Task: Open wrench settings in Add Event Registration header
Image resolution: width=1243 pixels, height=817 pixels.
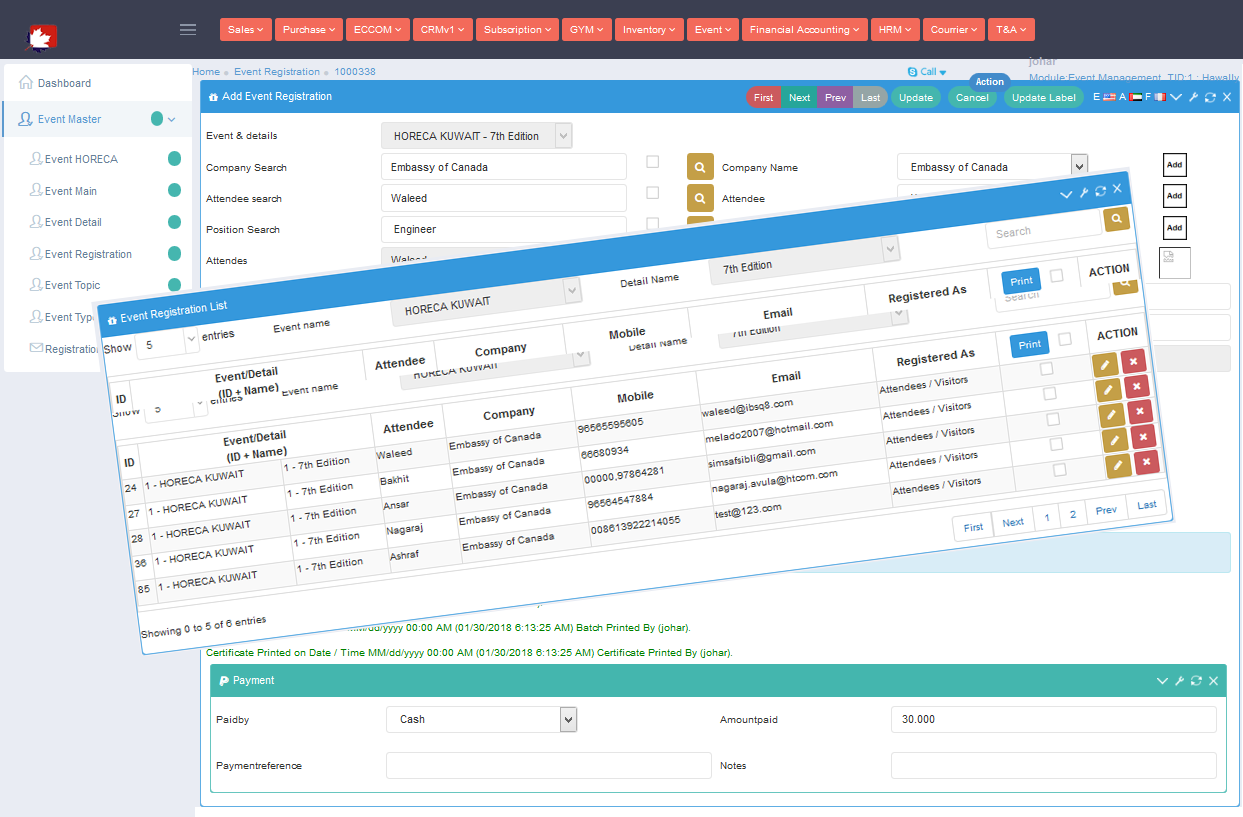Action: (x=1193, y=97)
